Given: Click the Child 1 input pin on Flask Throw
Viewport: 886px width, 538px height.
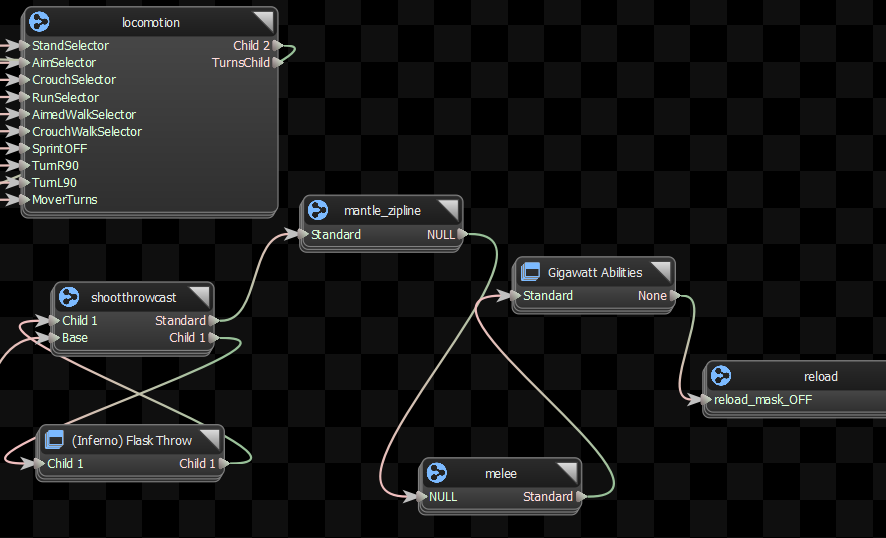Looking at the screenshot, I should pos(40,463).
